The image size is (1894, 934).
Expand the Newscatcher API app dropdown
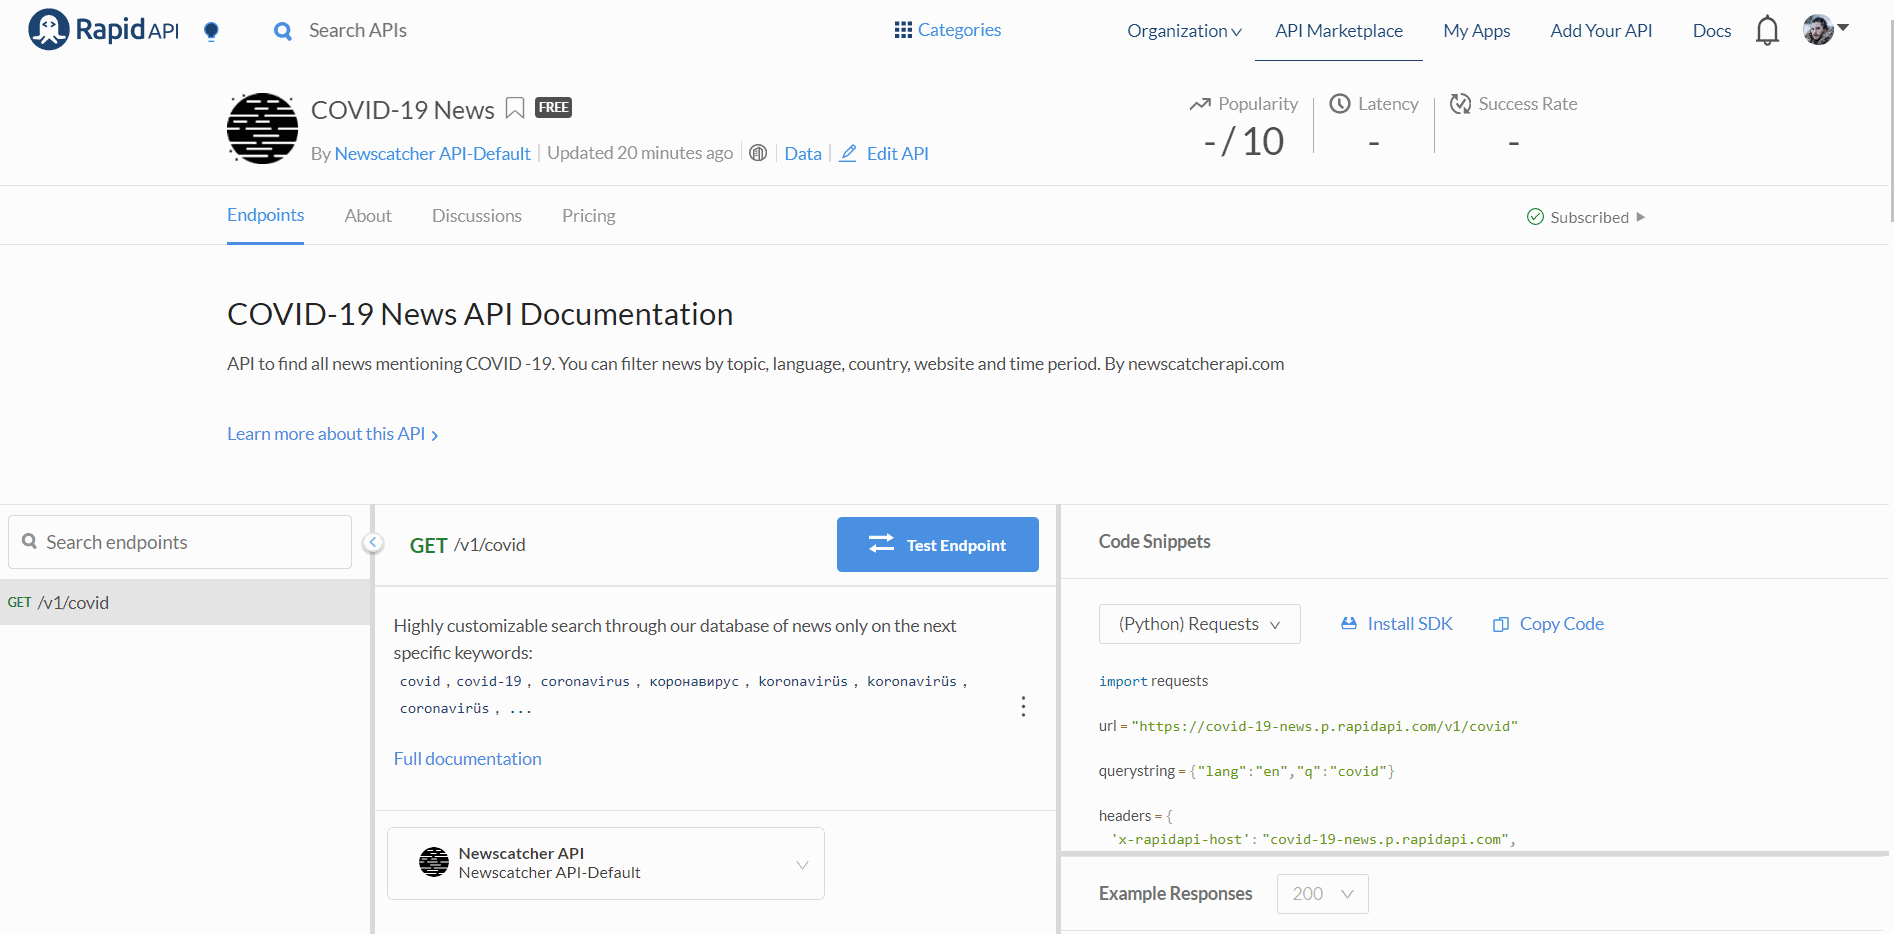(x=606, y=863)
